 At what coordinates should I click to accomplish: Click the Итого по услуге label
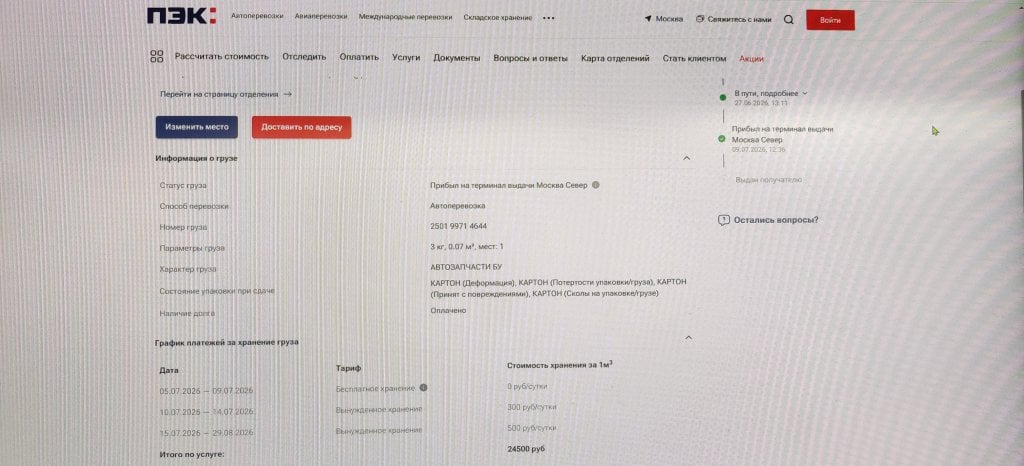click(x=192, y=454)
